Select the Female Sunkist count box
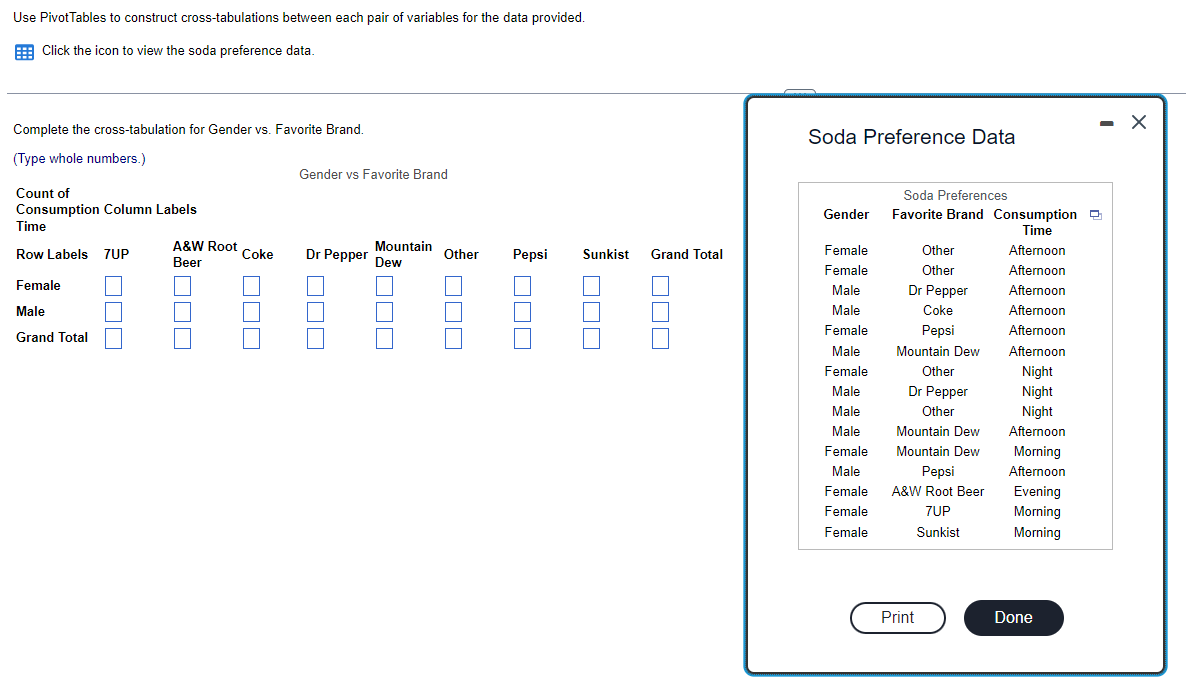 (590, 286)
